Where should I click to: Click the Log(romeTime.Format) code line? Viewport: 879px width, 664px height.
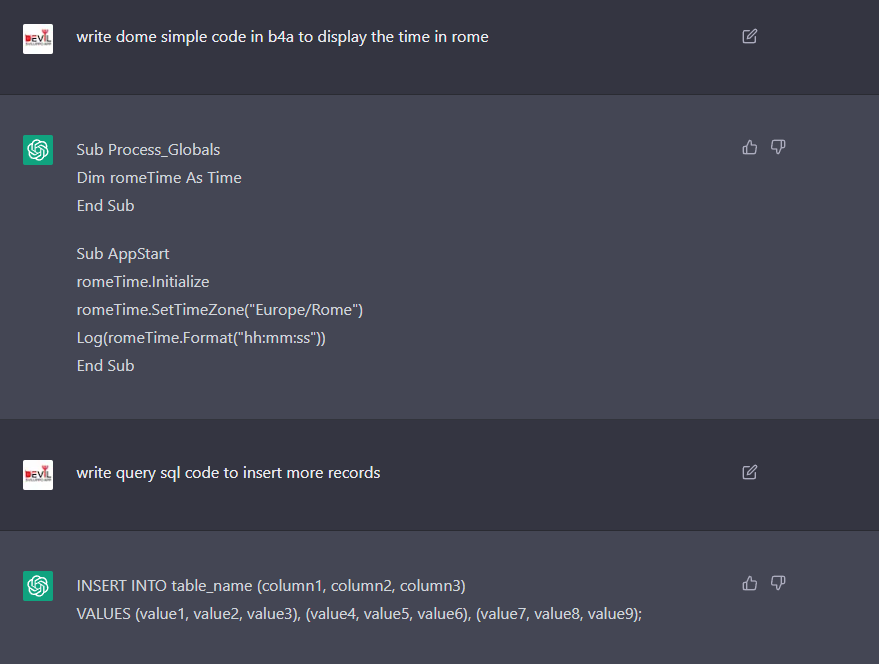(x=201, y=338)
